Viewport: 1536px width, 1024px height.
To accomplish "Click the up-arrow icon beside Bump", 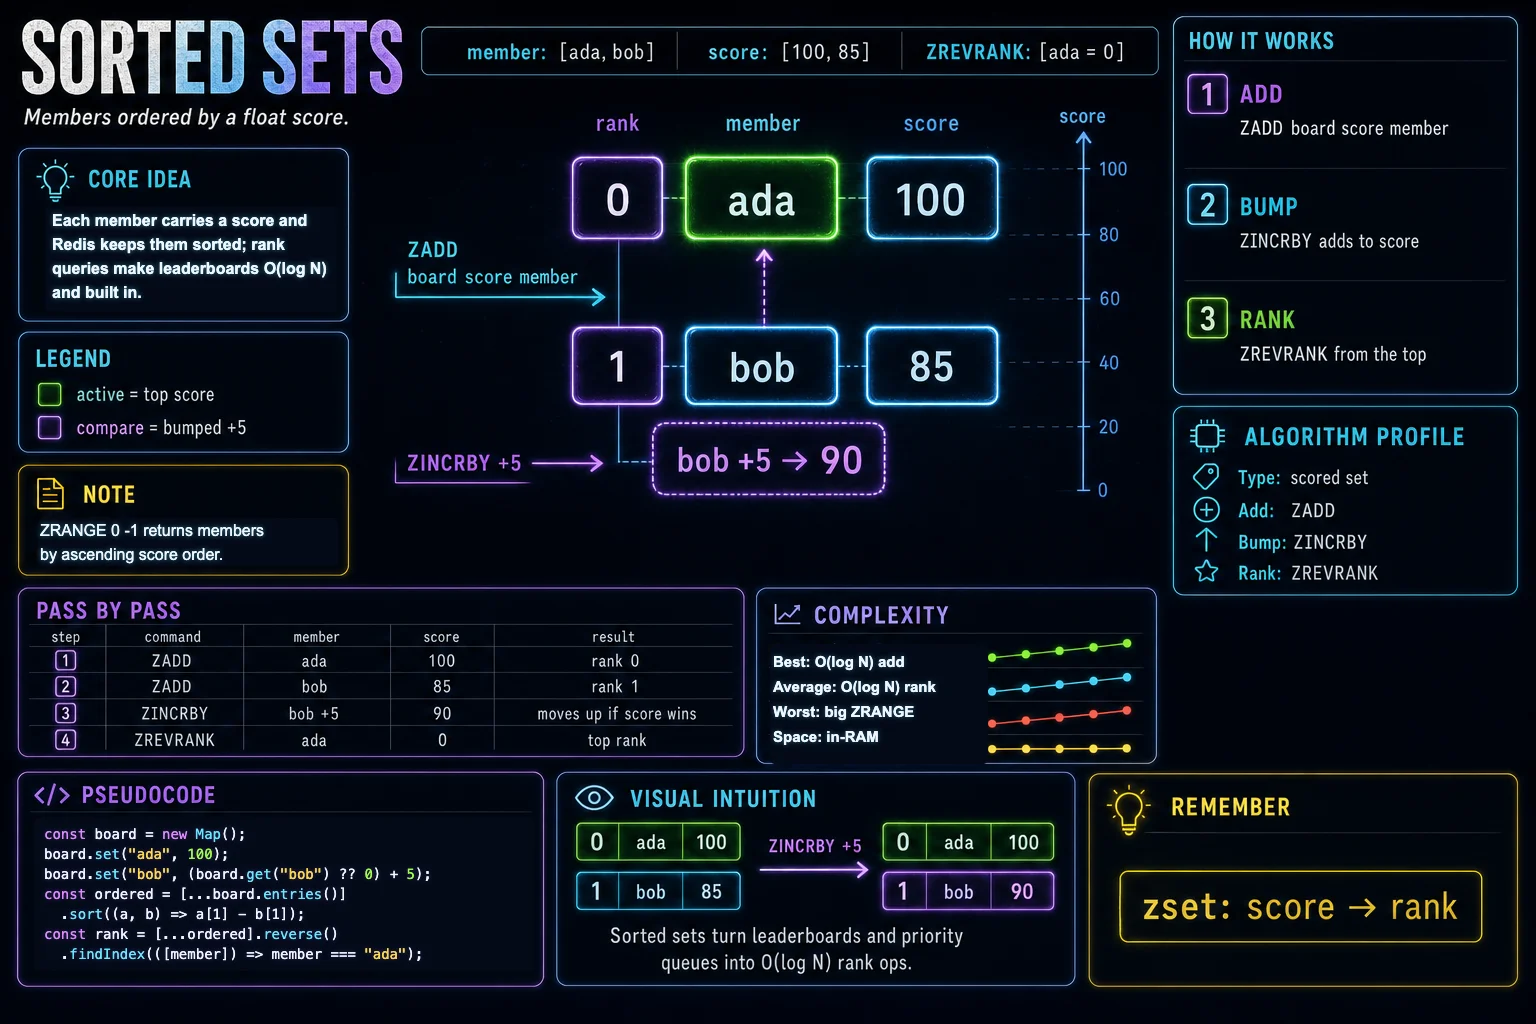I will 1206,541.
